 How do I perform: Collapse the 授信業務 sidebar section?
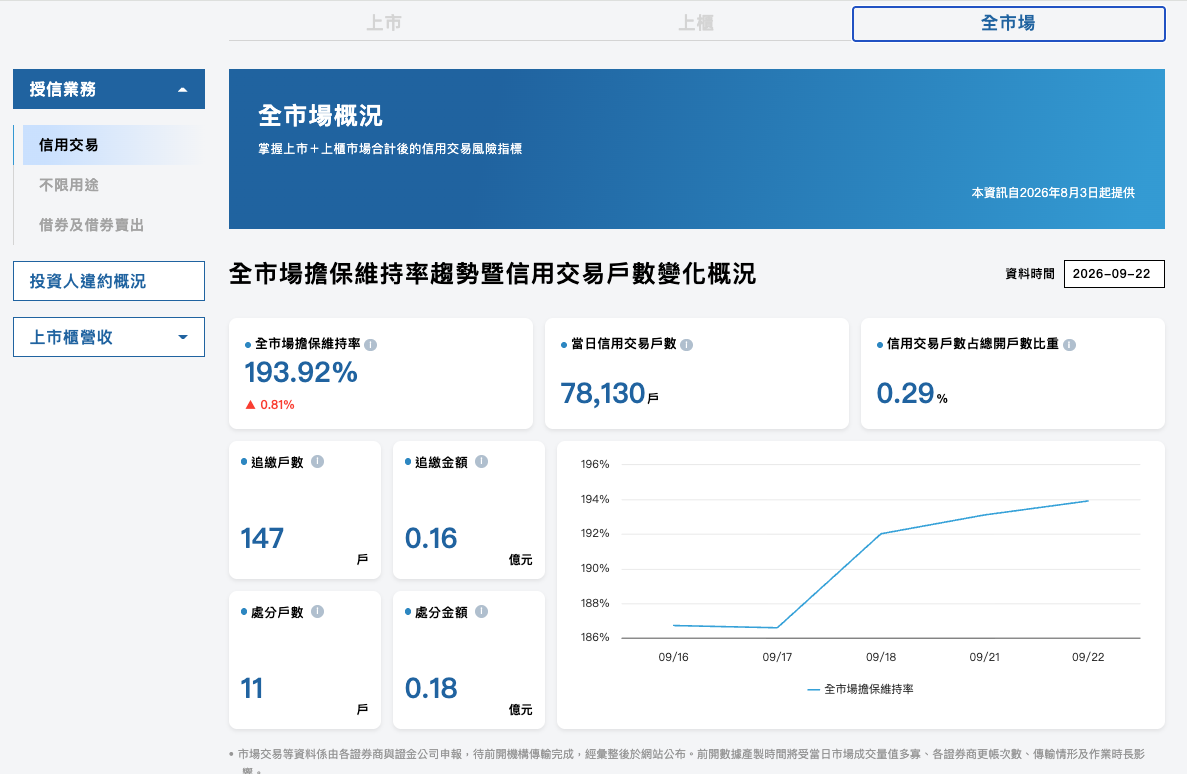coord(109,89)
